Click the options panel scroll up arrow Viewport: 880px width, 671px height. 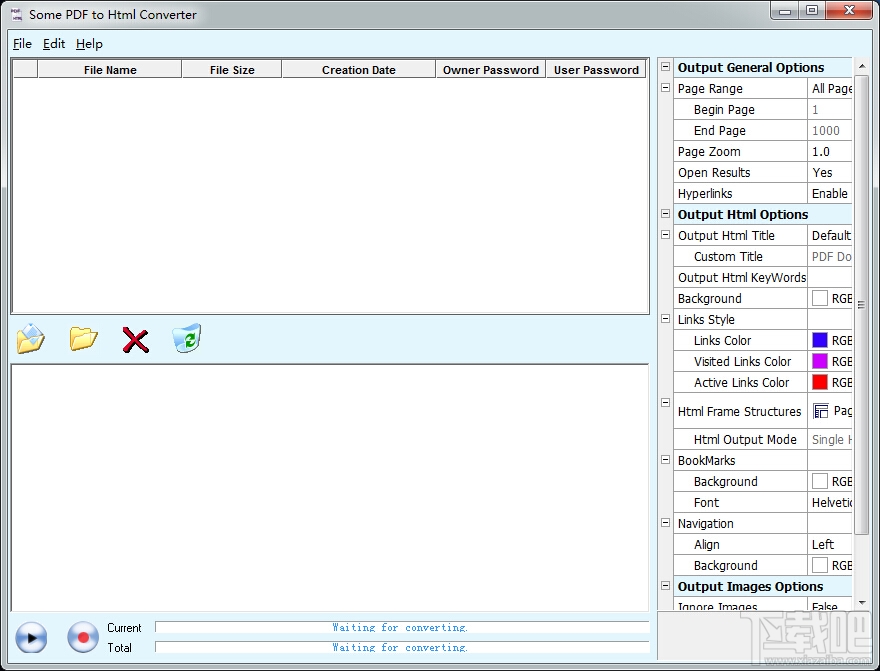pos(862,67)
